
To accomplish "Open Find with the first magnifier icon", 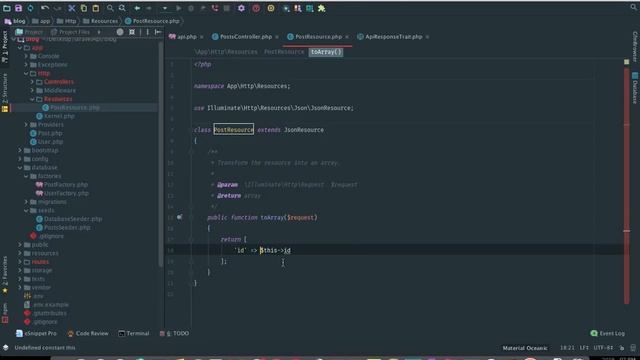I will coord(110,8).
